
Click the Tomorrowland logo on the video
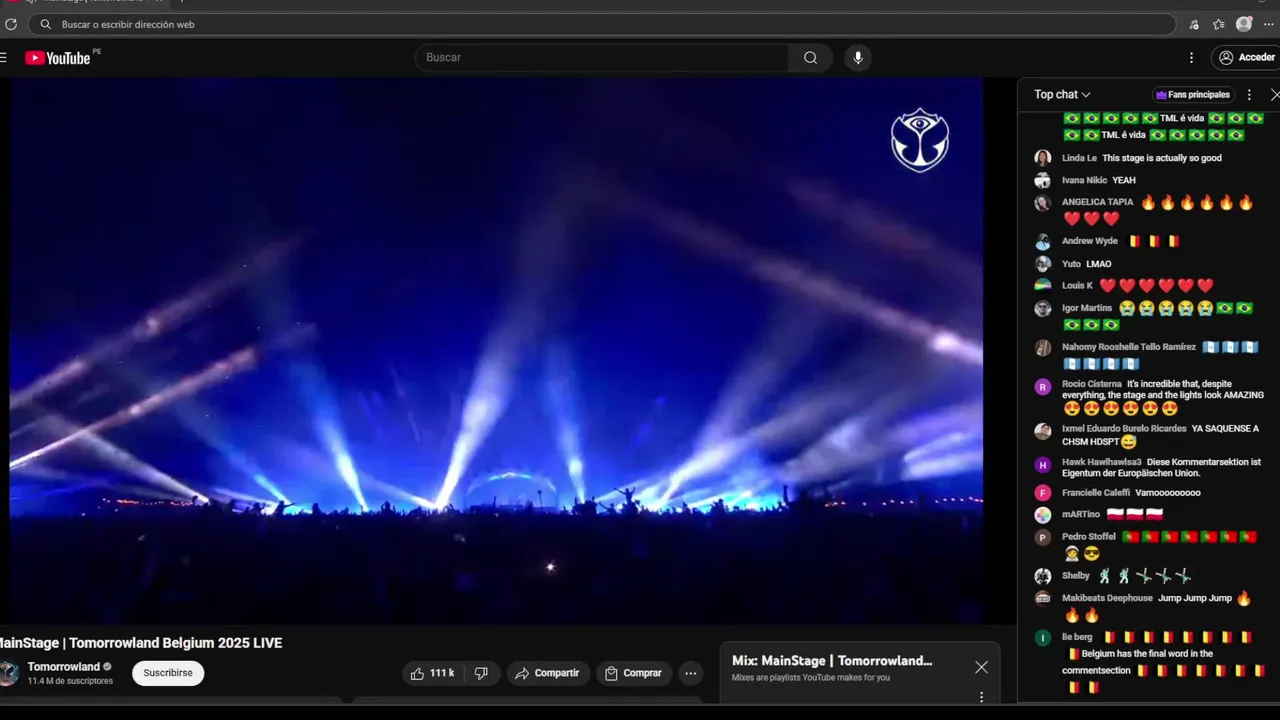coord(920,140)
